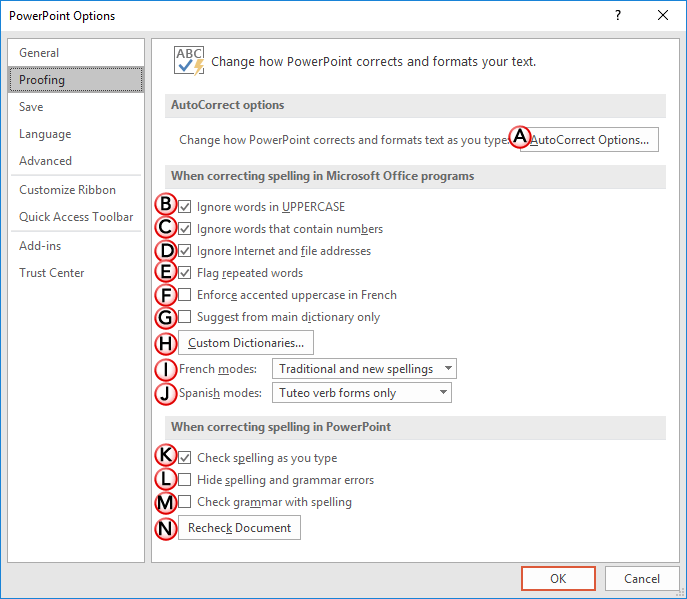Click the AutoCorrect options section heading
This screenshot has height=599, width=687.
(x=227, y=105)
